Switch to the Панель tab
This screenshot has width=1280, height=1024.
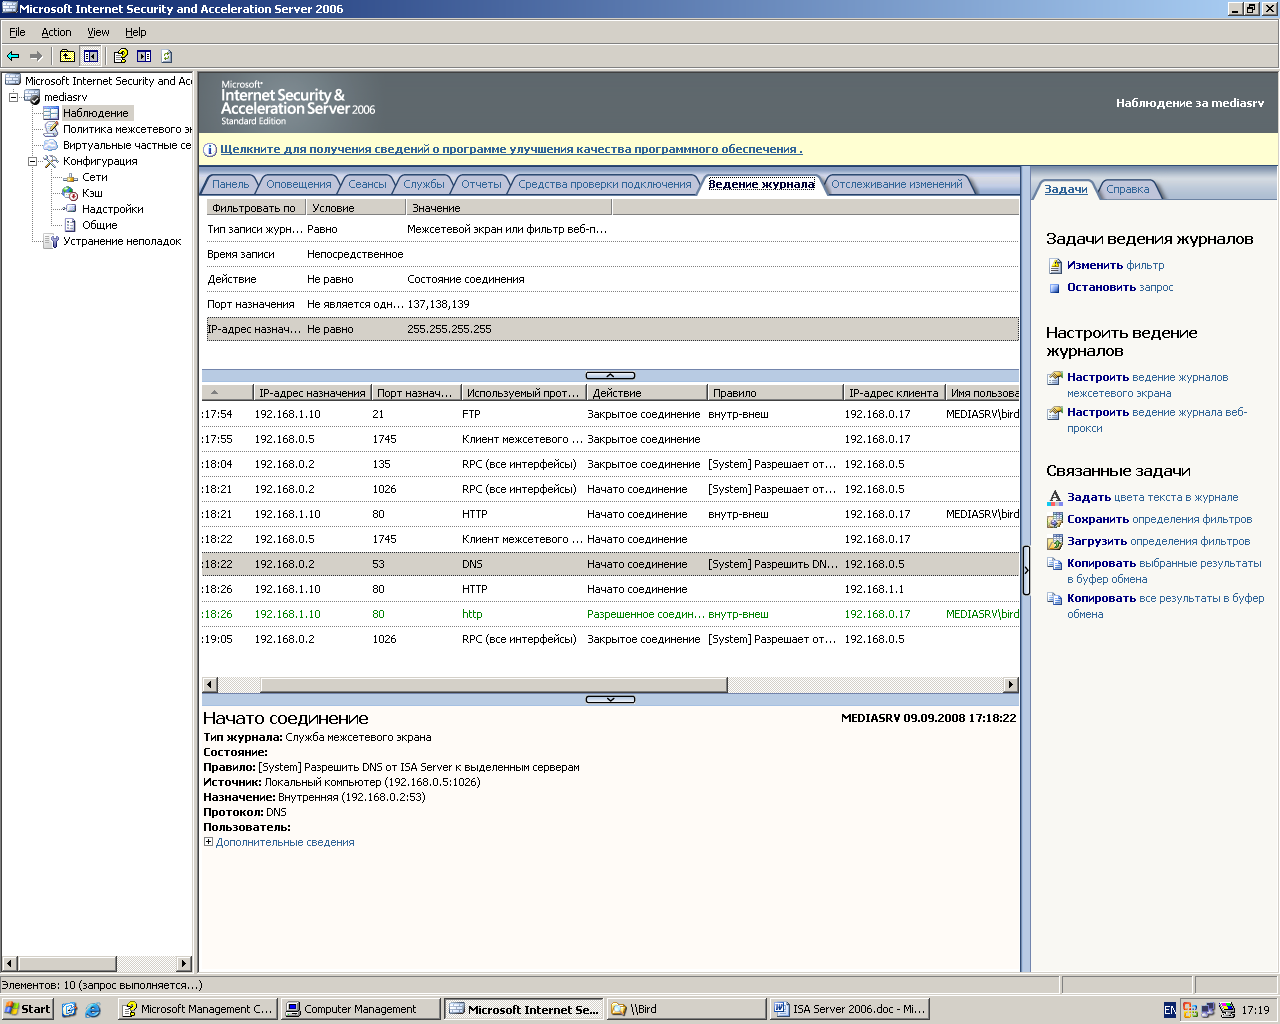coord(230,184)
